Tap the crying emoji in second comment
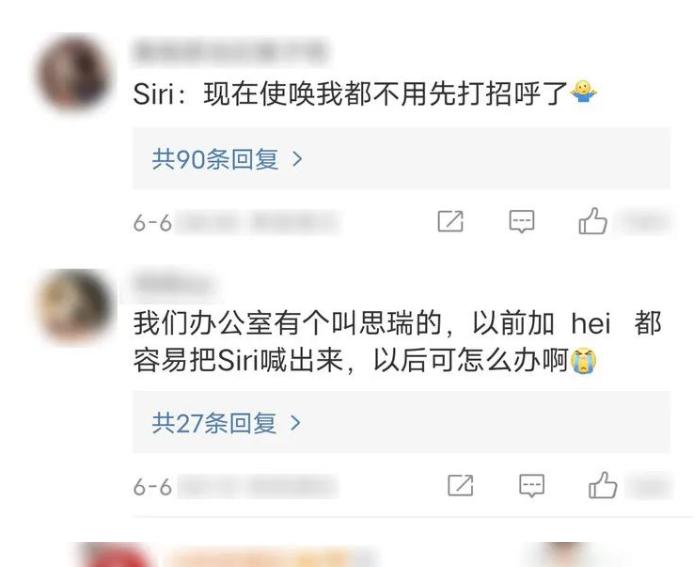Viewport: 698px width, 567px height. pyautogui.click(x=584, y=361)
